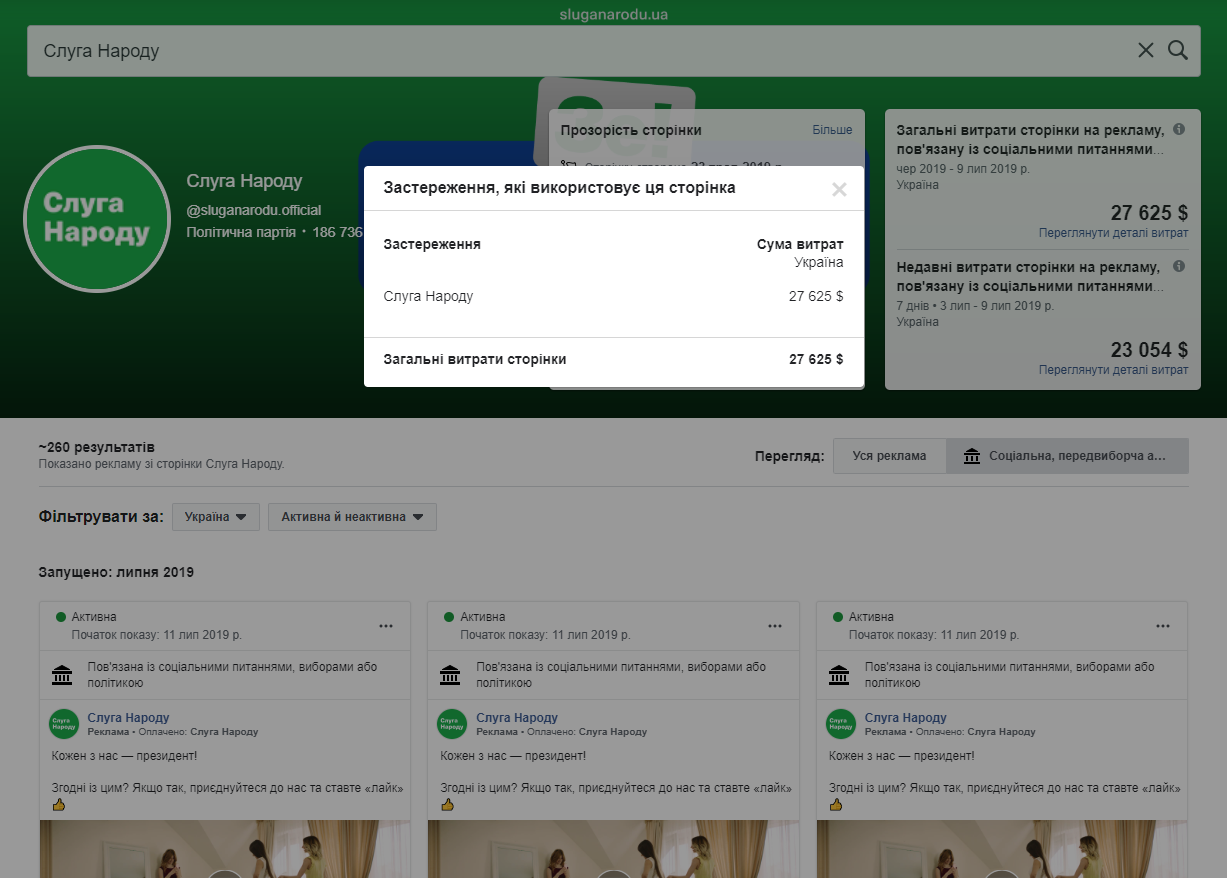This screenshot has width=1227, height=878.
Task: Open spend details link under 27 625 $
Action: 1113,233
